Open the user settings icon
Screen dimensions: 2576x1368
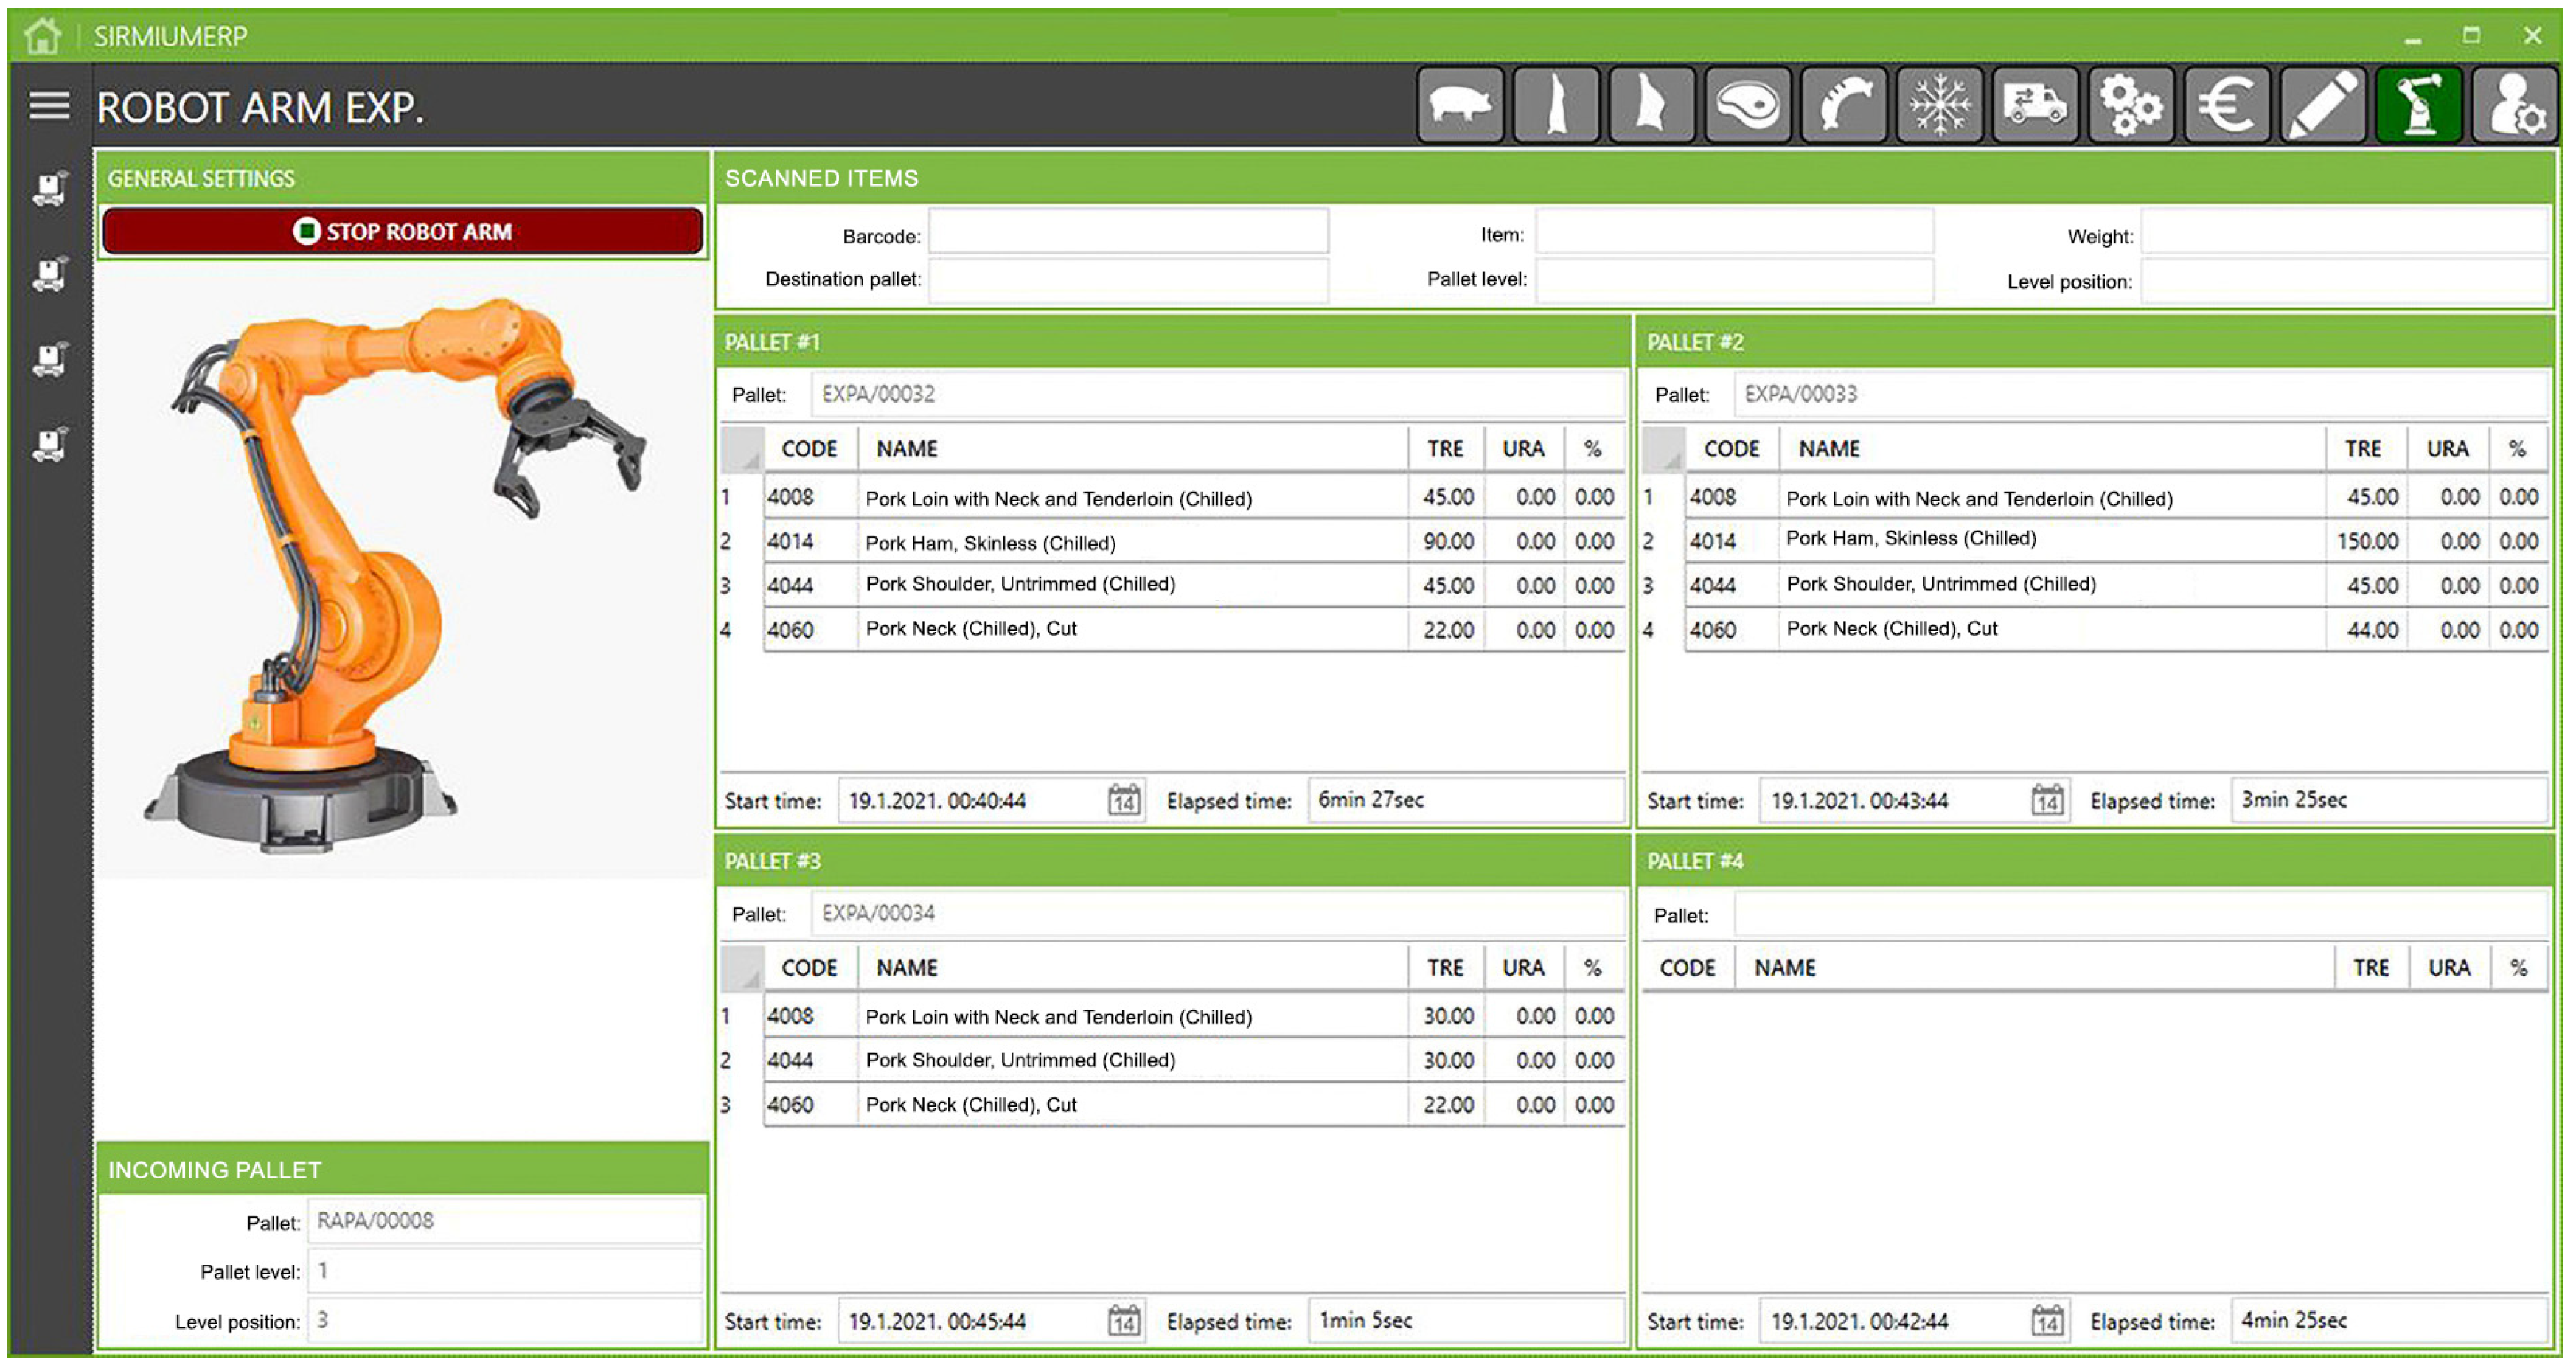click(2516, 105)
